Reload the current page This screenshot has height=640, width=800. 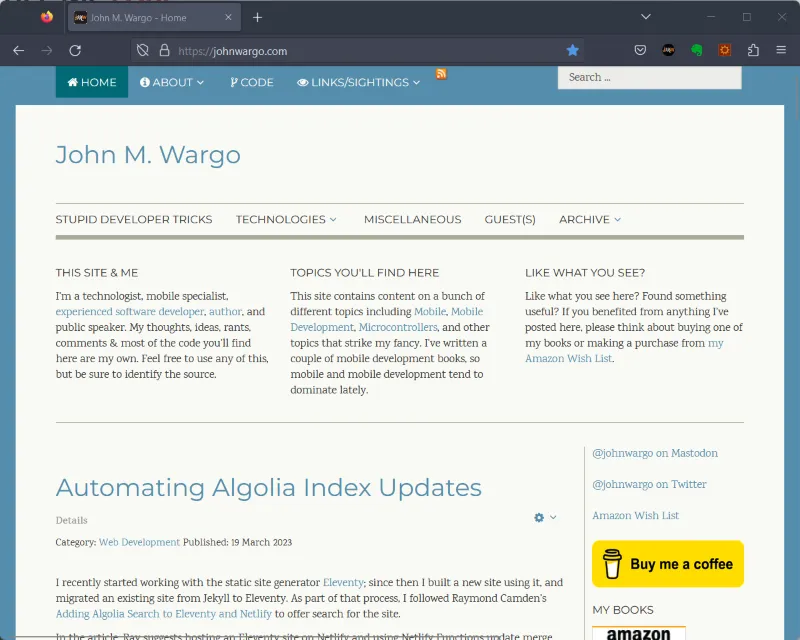point(76,51)
